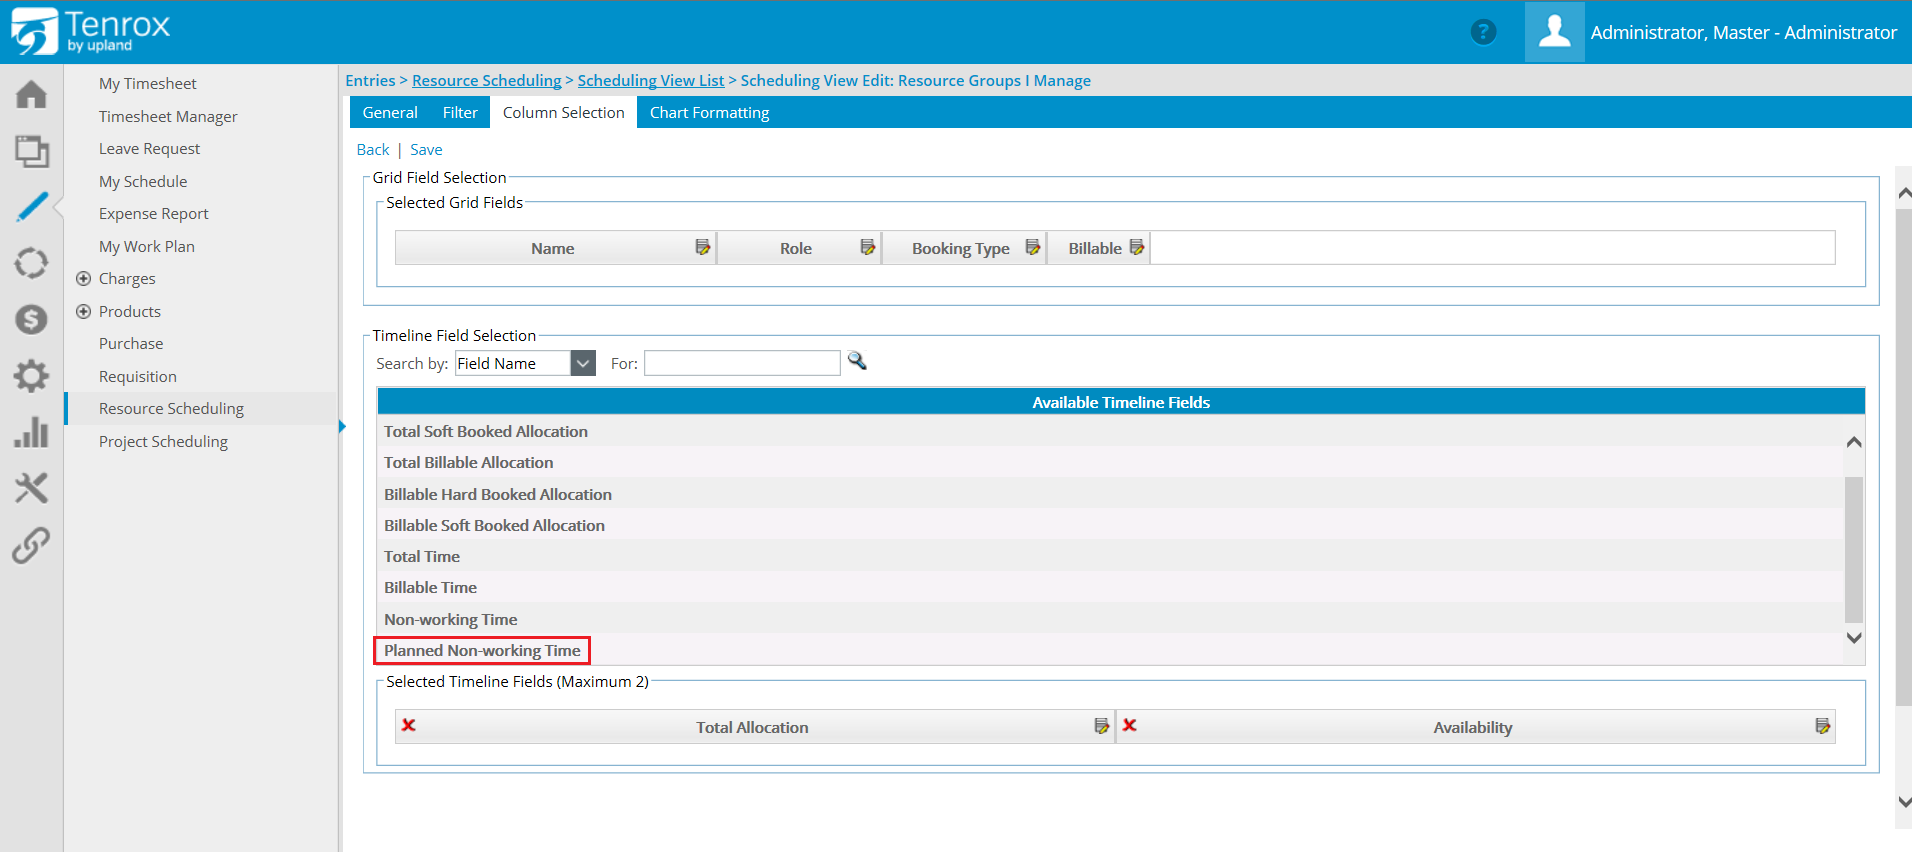
Task: Open My Timesheet menu item
Action: pos(147,83)
